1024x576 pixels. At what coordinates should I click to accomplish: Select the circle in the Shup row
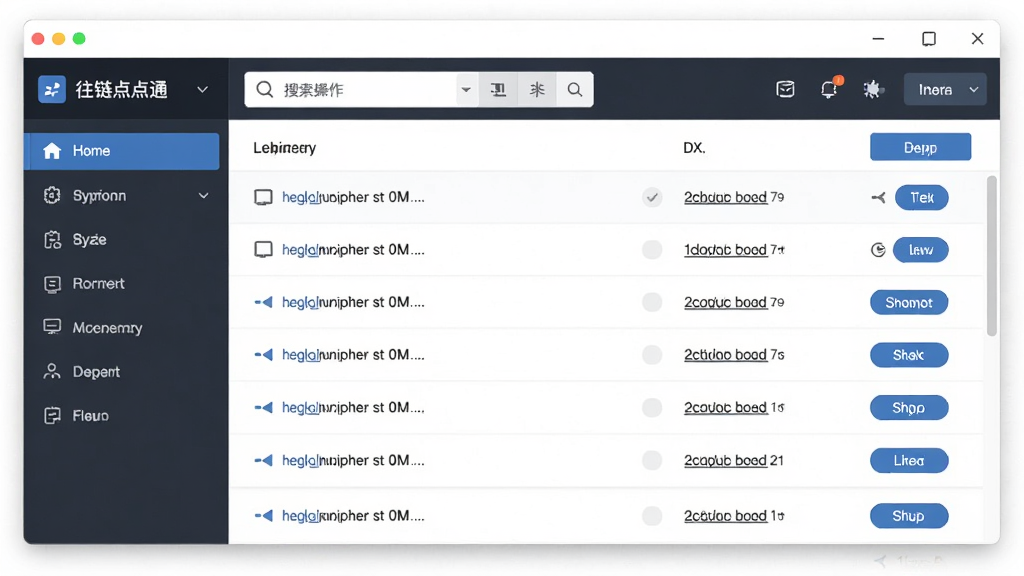point(652,516)
